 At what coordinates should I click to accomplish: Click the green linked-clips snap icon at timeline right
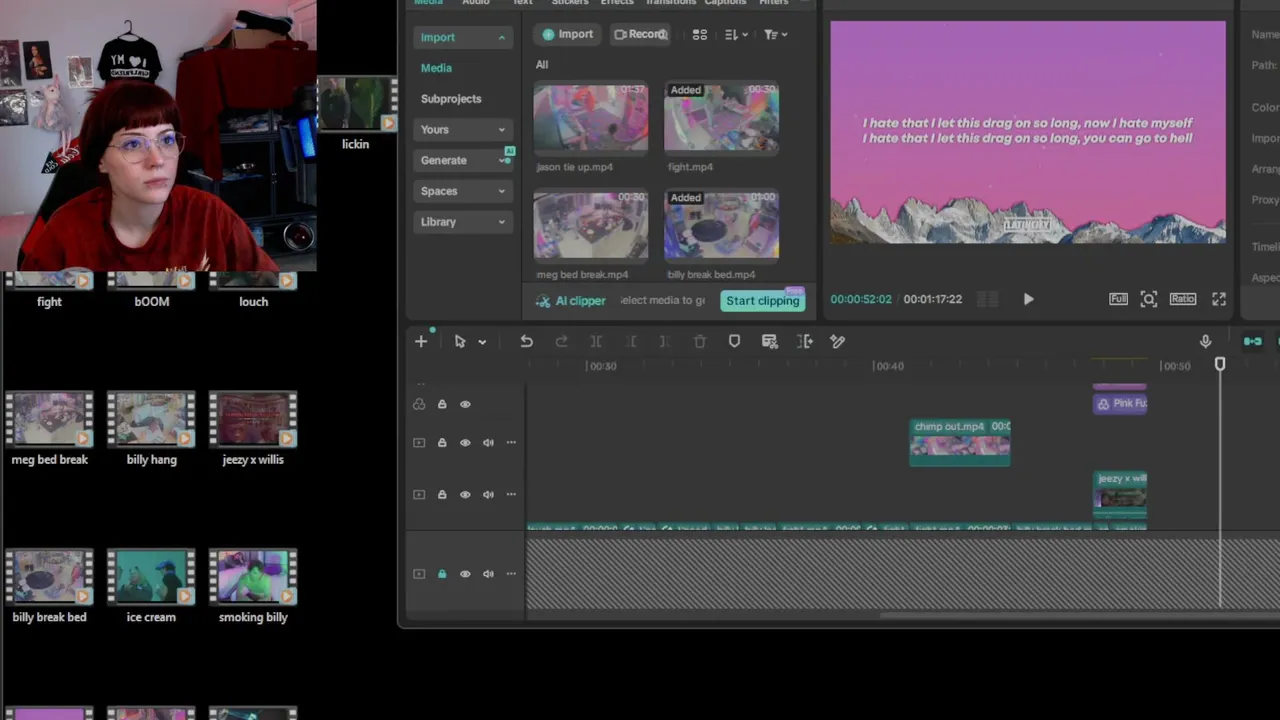[x=1252, y=342]
